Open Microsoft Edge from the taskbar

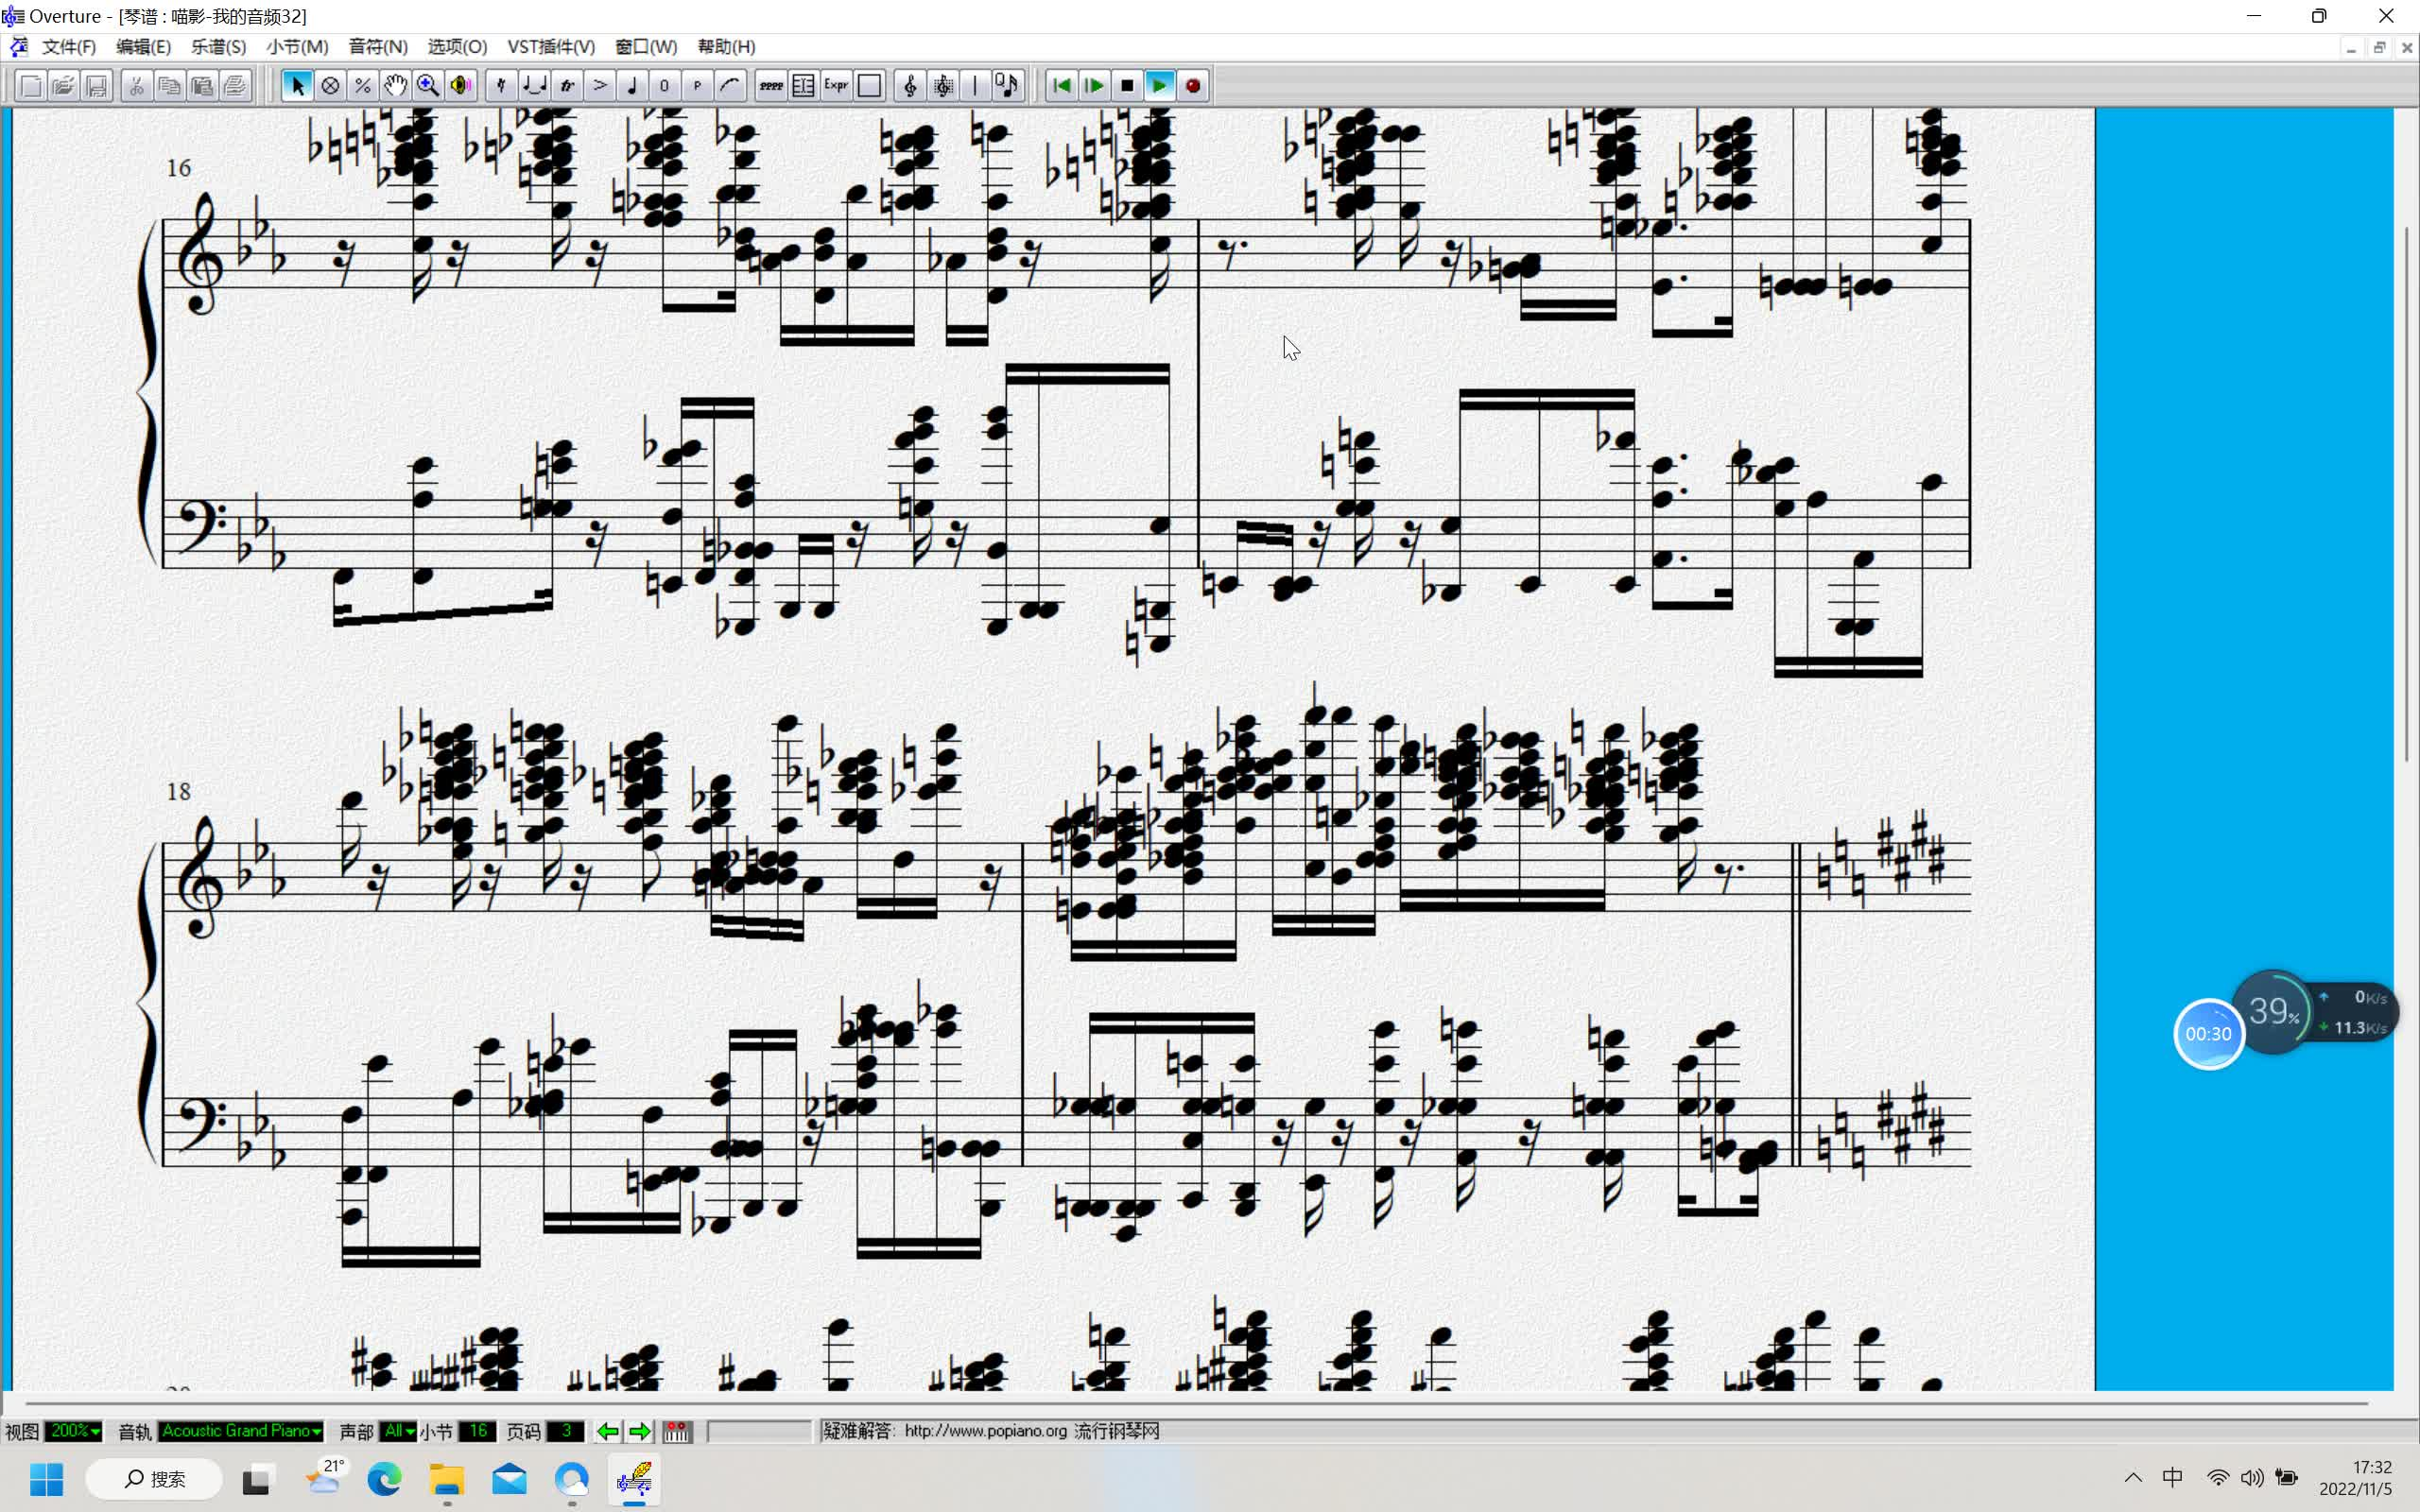(384, 1478)
